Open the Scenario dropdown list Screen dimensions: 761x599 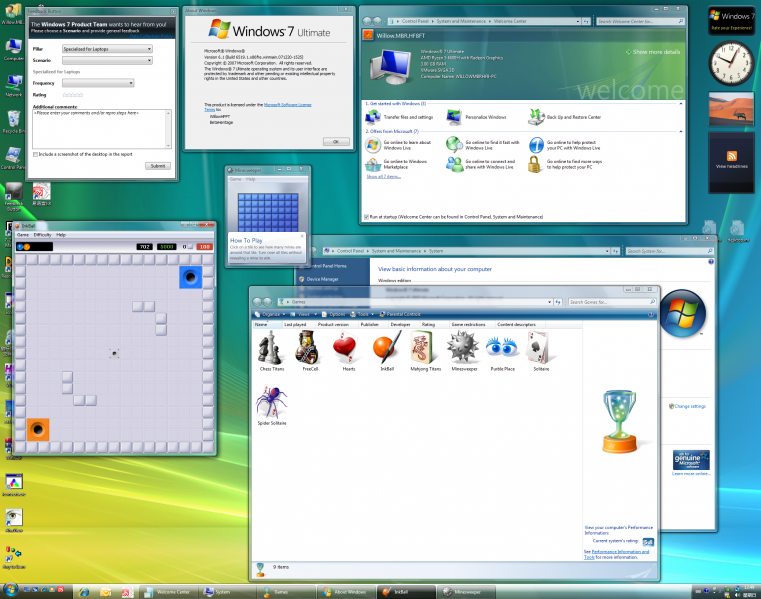point(106,60)
